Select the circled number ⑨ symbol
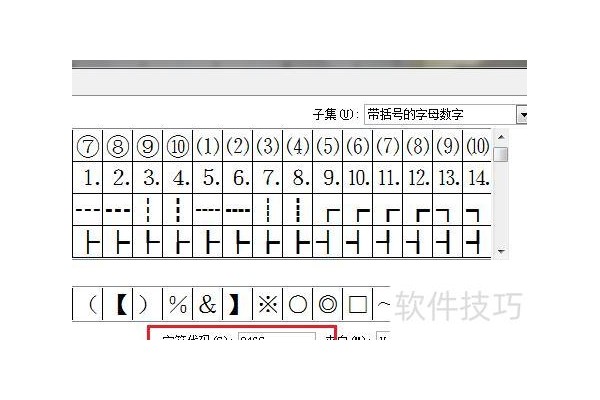This screenshot has width=600, height=400. (148, 146)
